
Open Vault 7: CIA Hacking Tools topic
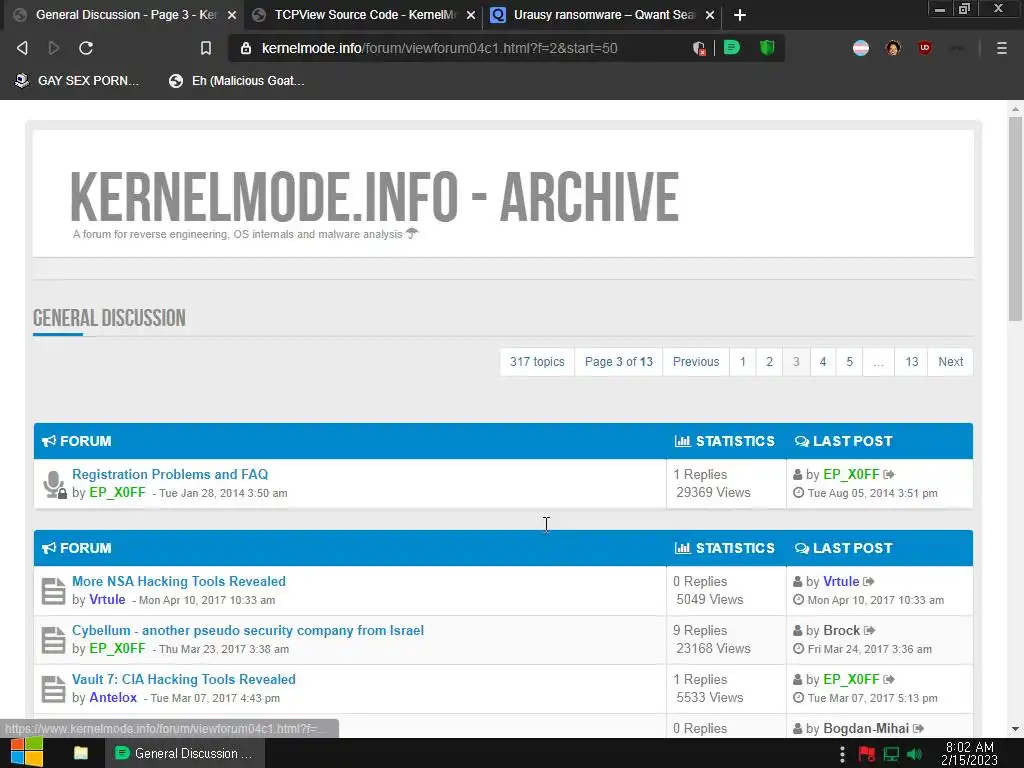[x=184, y=679]
